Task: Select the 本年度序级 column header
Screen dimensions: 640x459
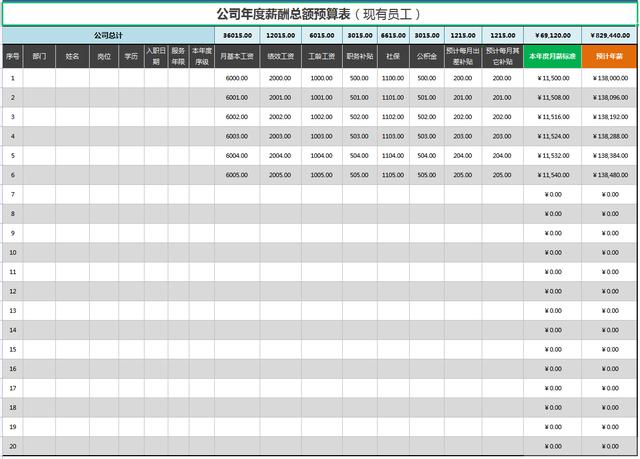Action: coord(202,56)
